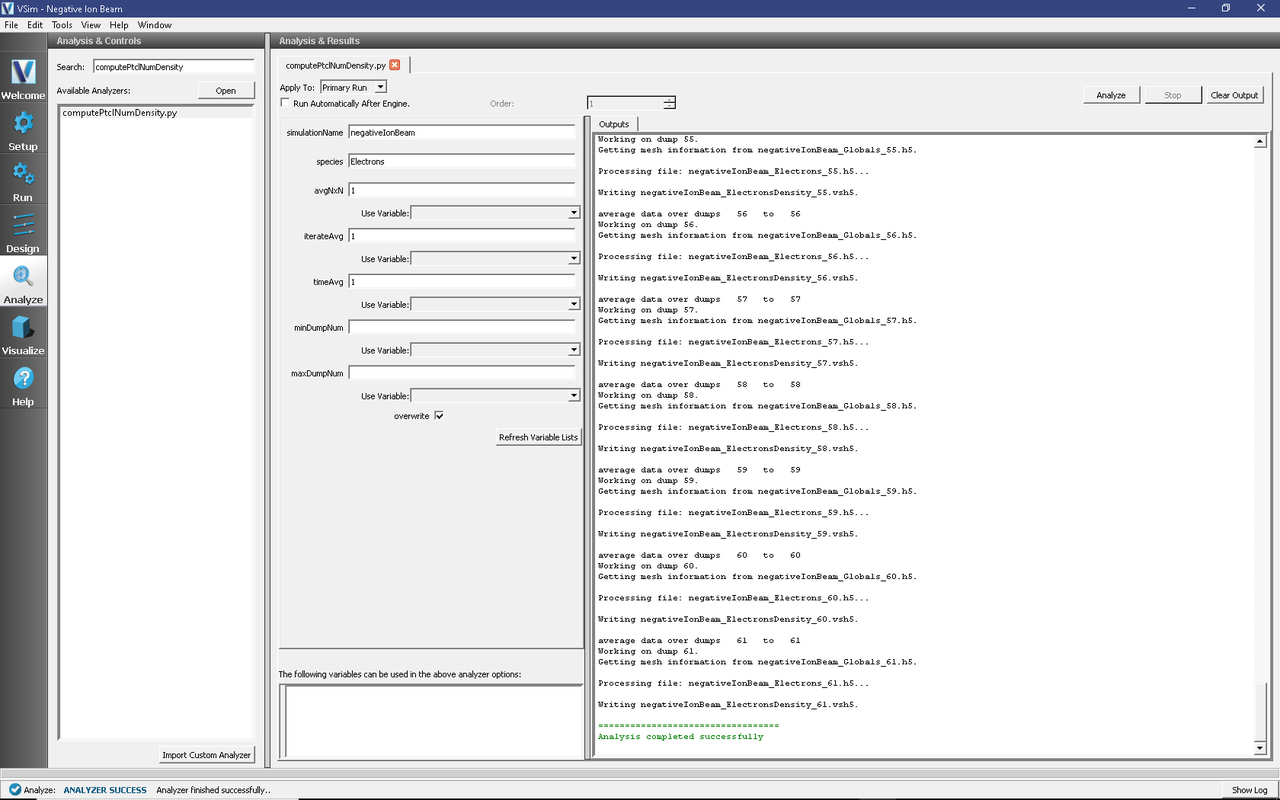Image resolution: width=1280 pixels, height=800 pixels.
Task: Open the avgNxN Use Variable dropdown
Action: [495, 213]
